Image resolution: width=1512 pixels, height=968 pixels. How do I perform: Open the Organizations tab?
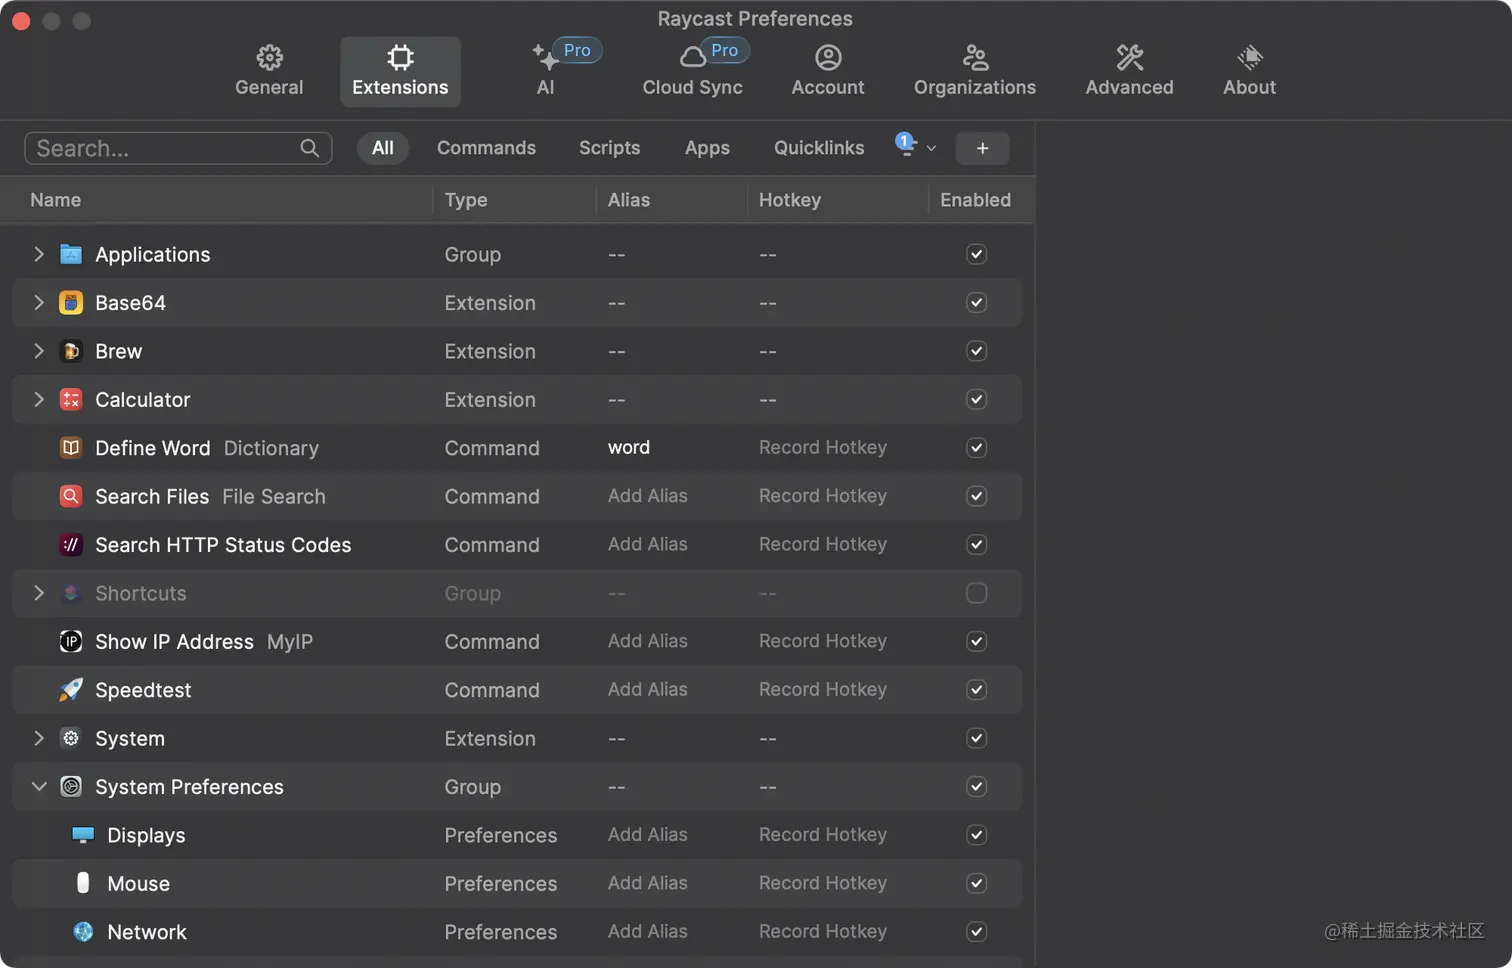coord(974,71)
